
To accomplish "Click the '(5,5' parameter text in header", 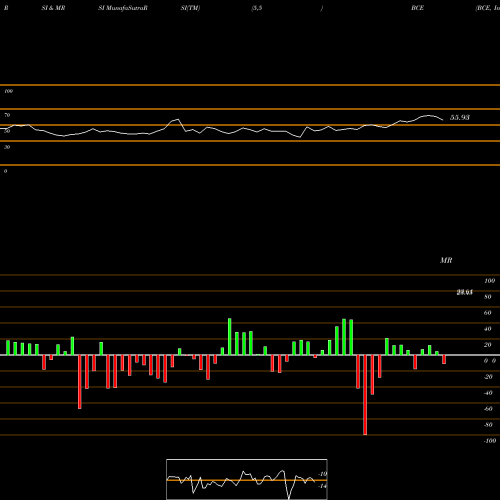I will 257,8.
